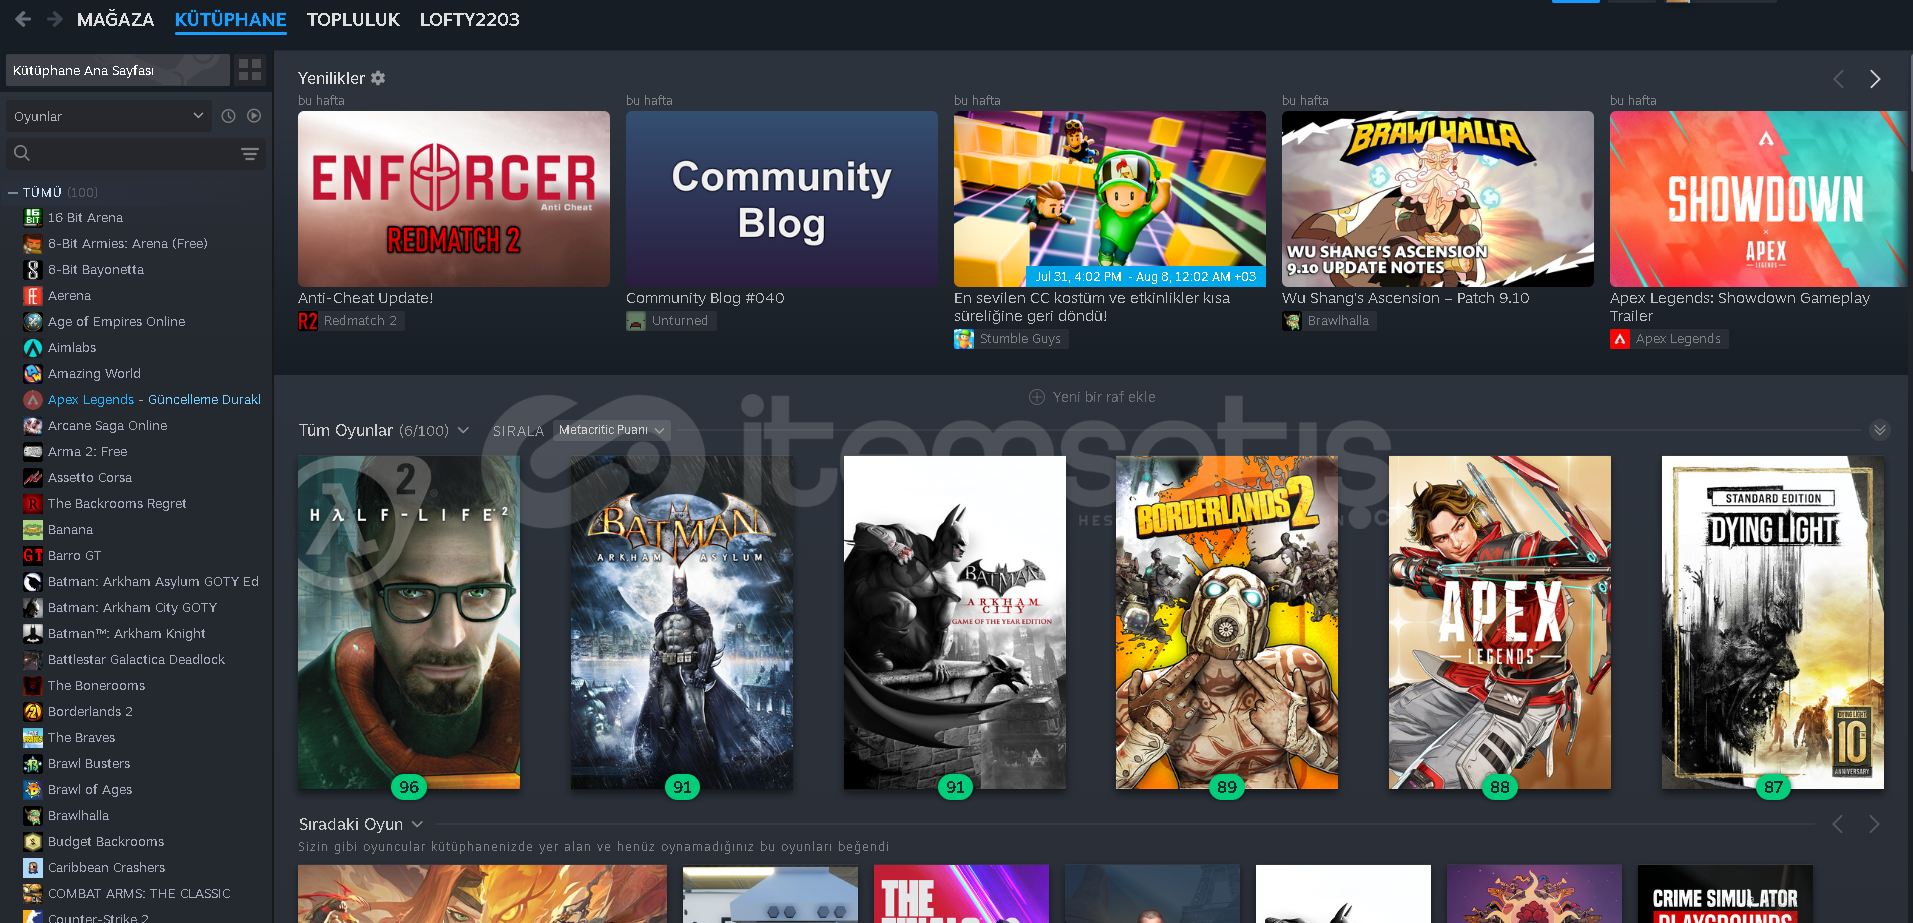Show previous Sıradaki Oyun suggestions
Viewport: 1913px width, 923px height.
1838,824
